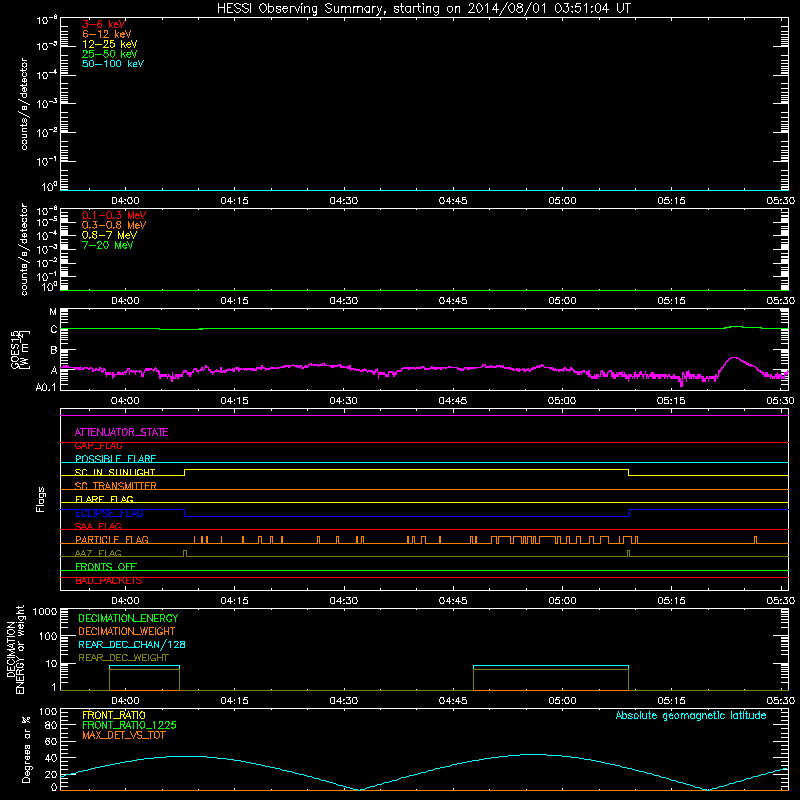Click 05:15 time label under decimation panel
Image resolution: width=800 pixels, height=800 pixels.
click(671, 701)
